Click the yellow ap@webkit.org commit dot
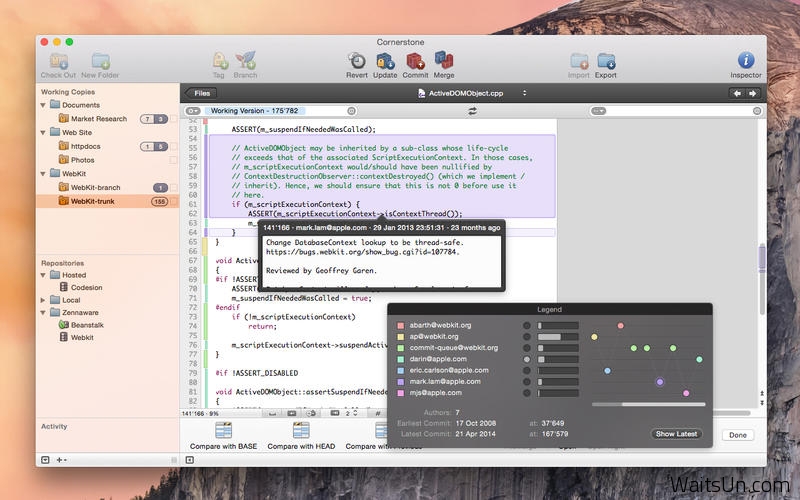This screenshot has width=800, height=500. click(594, 337)
